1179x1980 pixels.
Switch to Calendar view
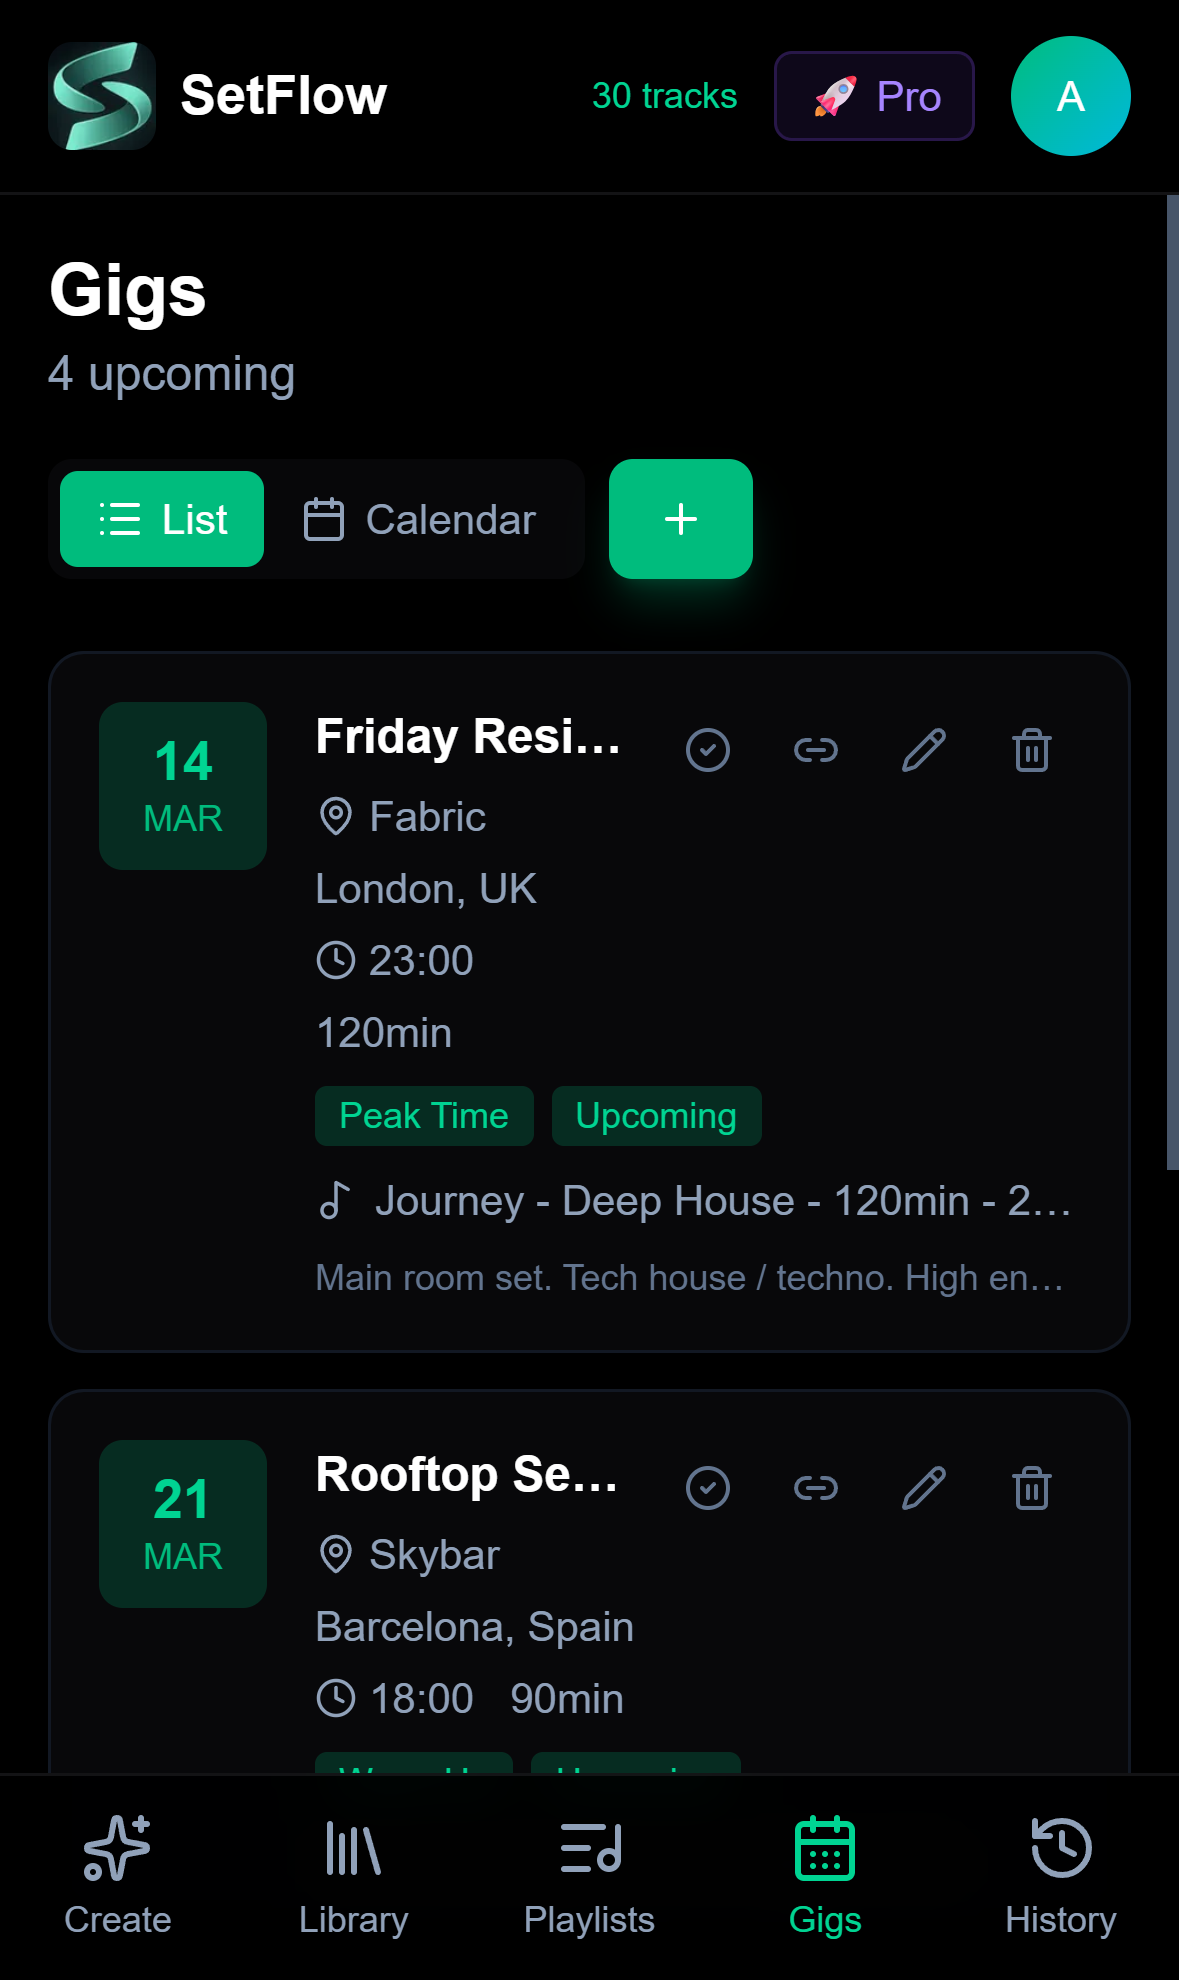point(420,519)
